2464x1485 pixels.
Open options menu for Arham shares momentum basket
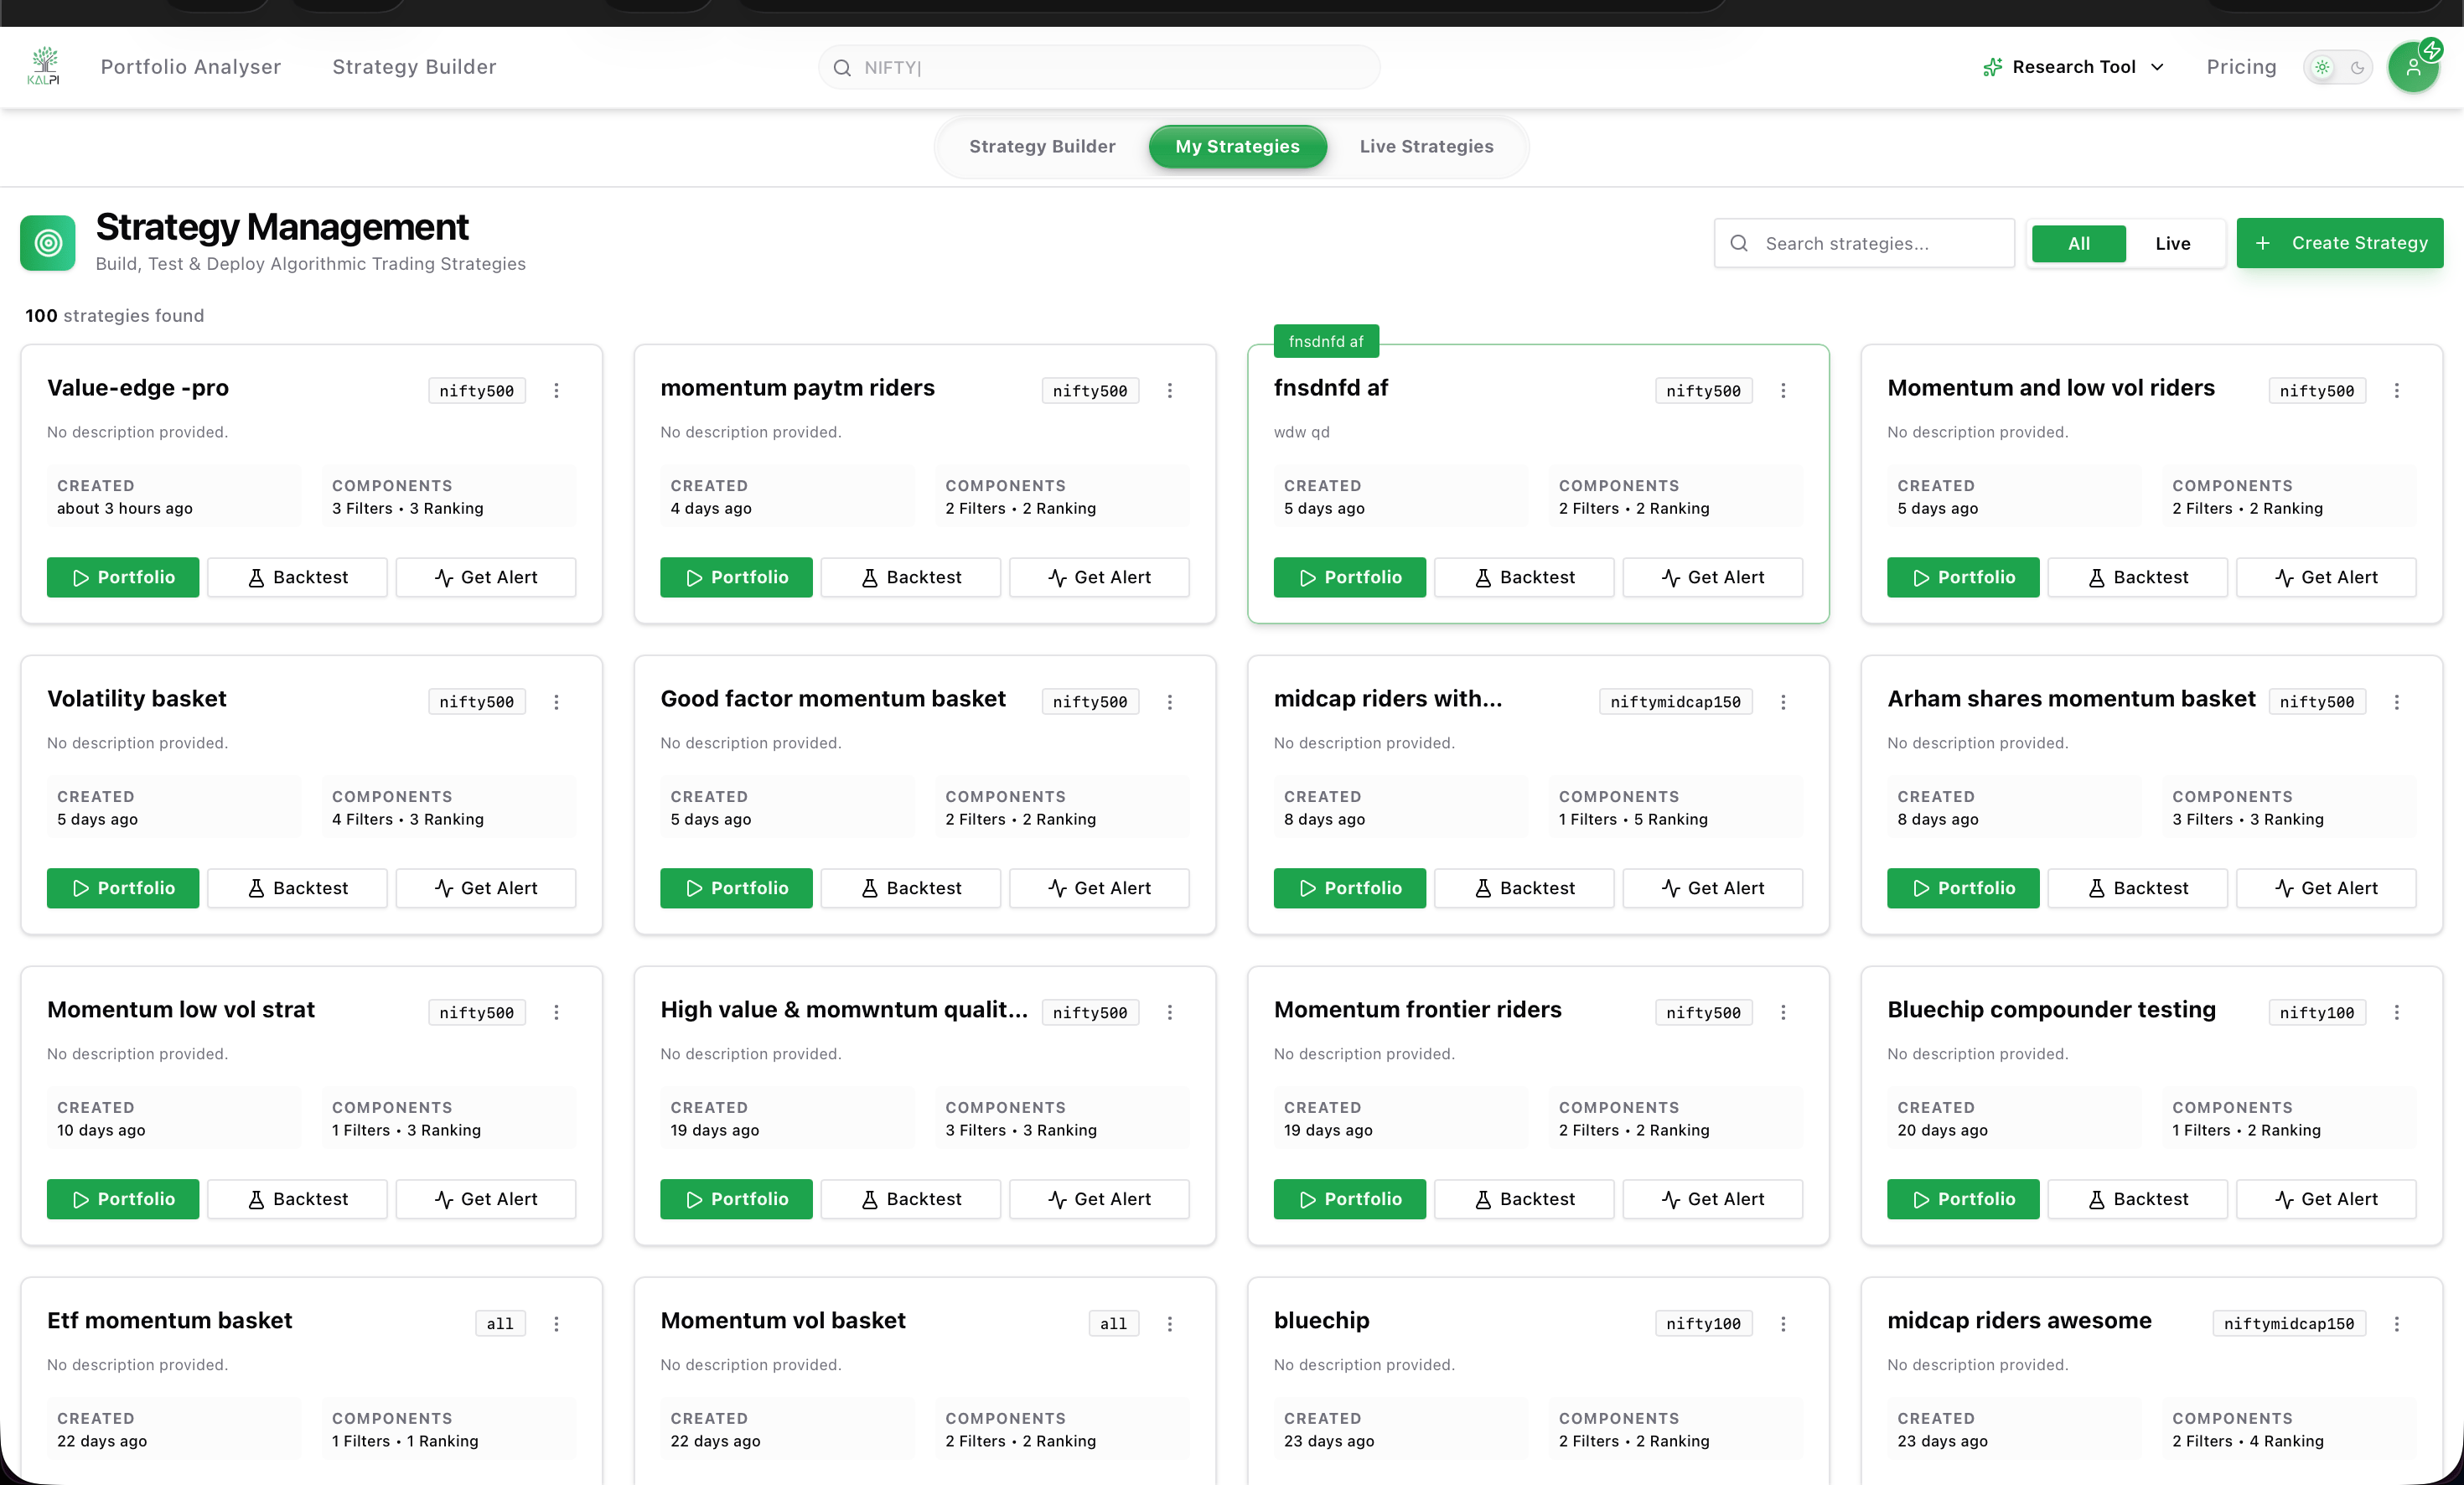(2397, 702)
